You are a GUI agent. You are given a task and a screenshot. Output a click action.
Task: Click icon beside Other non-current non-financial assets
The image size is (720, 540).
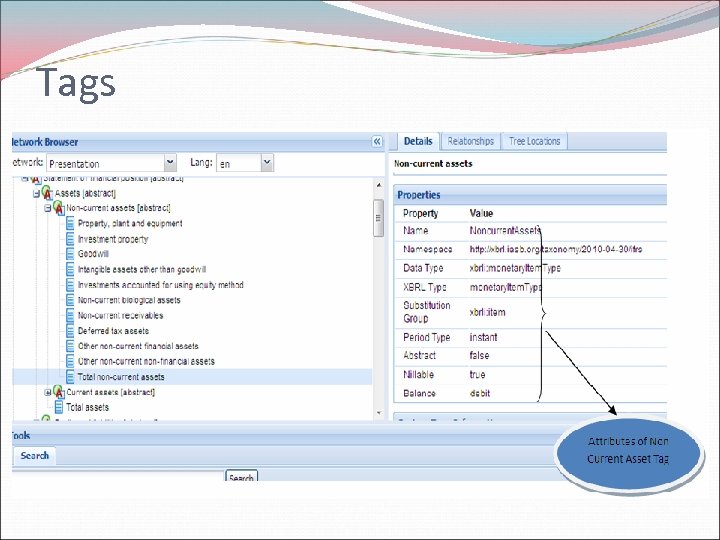point(70,361)
